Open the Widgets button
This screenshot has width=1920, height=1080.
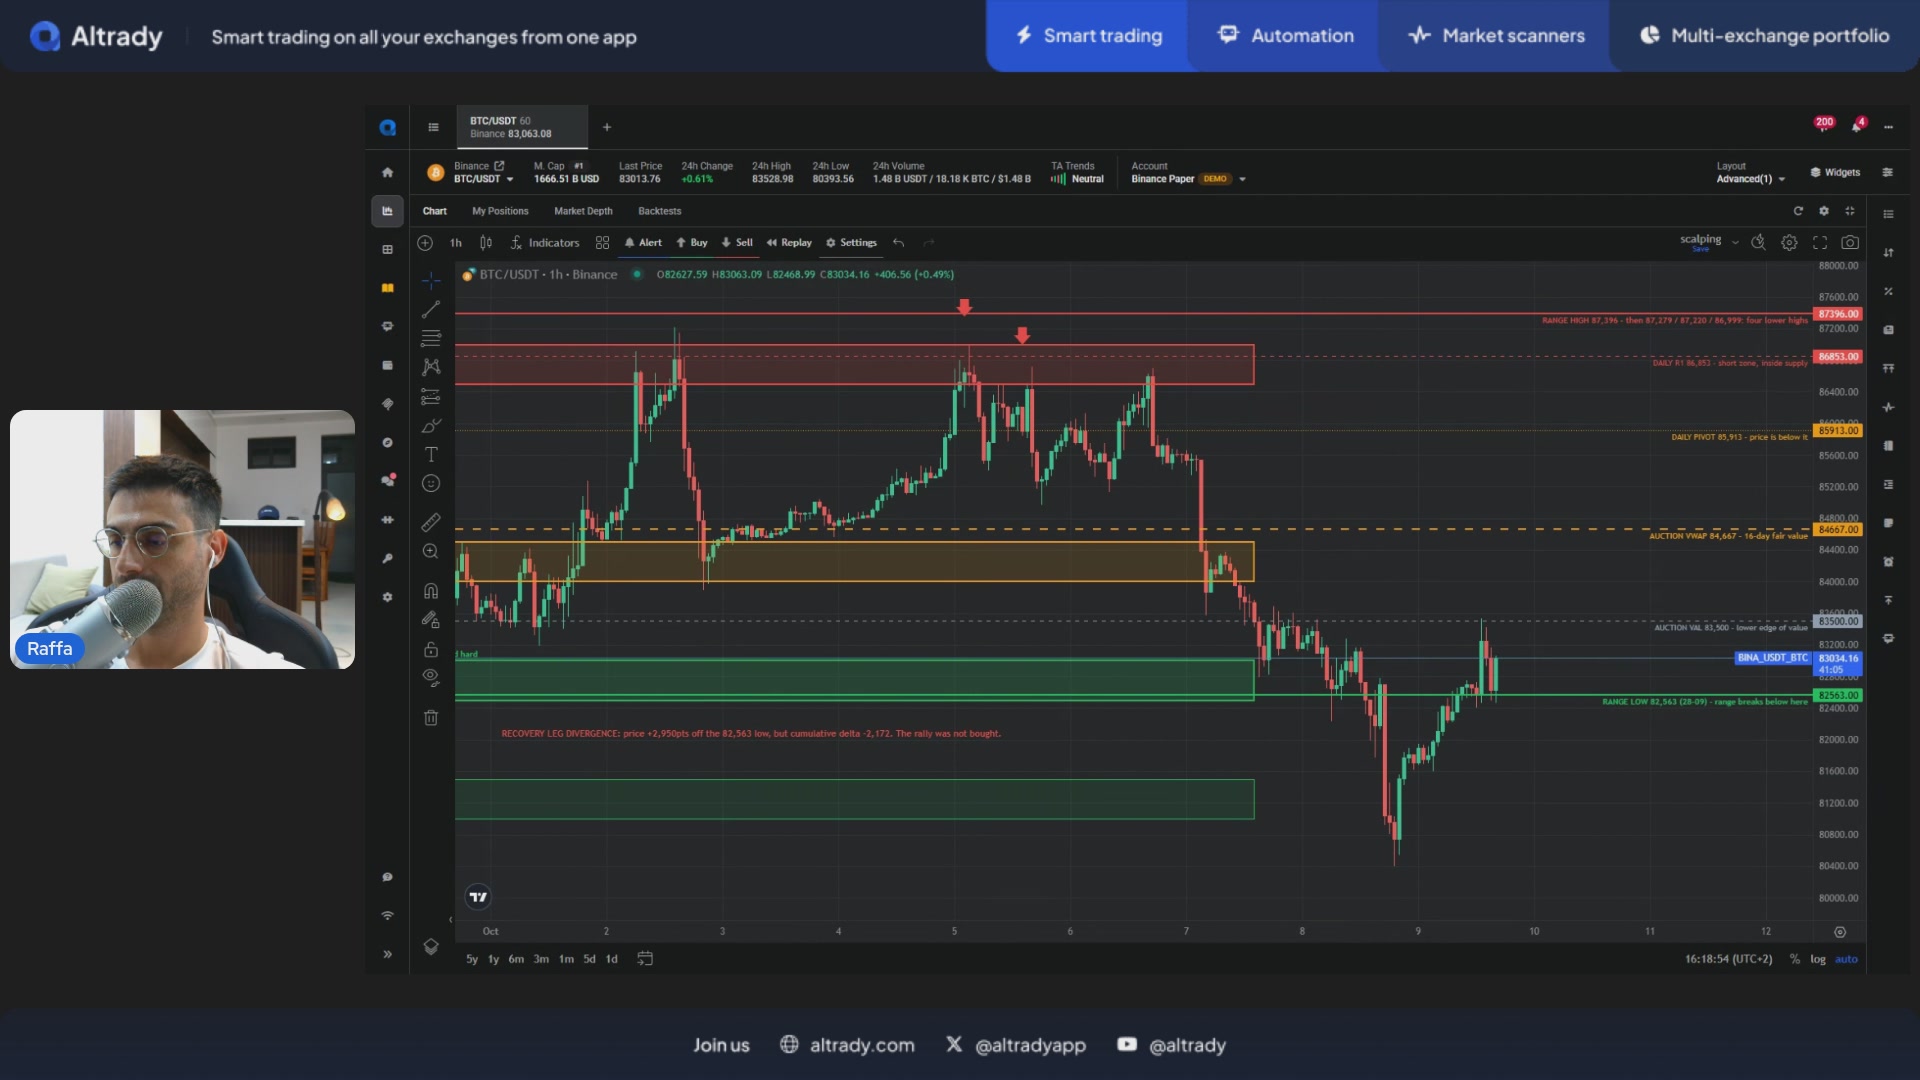pyautogui.click(x=1835, y=172)
